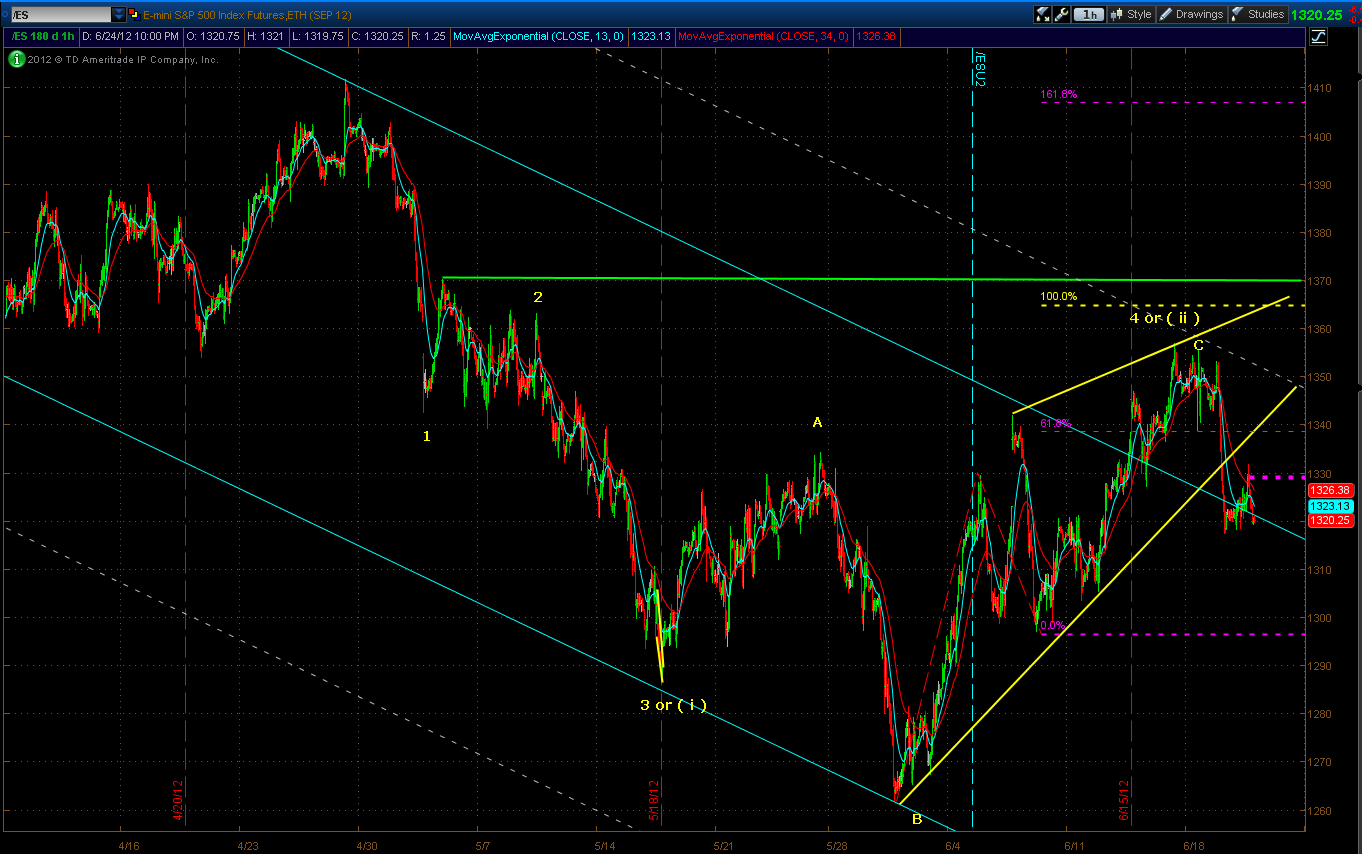
Task: Open the symbol selector dropdown arrow
Action: click(x=119, y=14)
